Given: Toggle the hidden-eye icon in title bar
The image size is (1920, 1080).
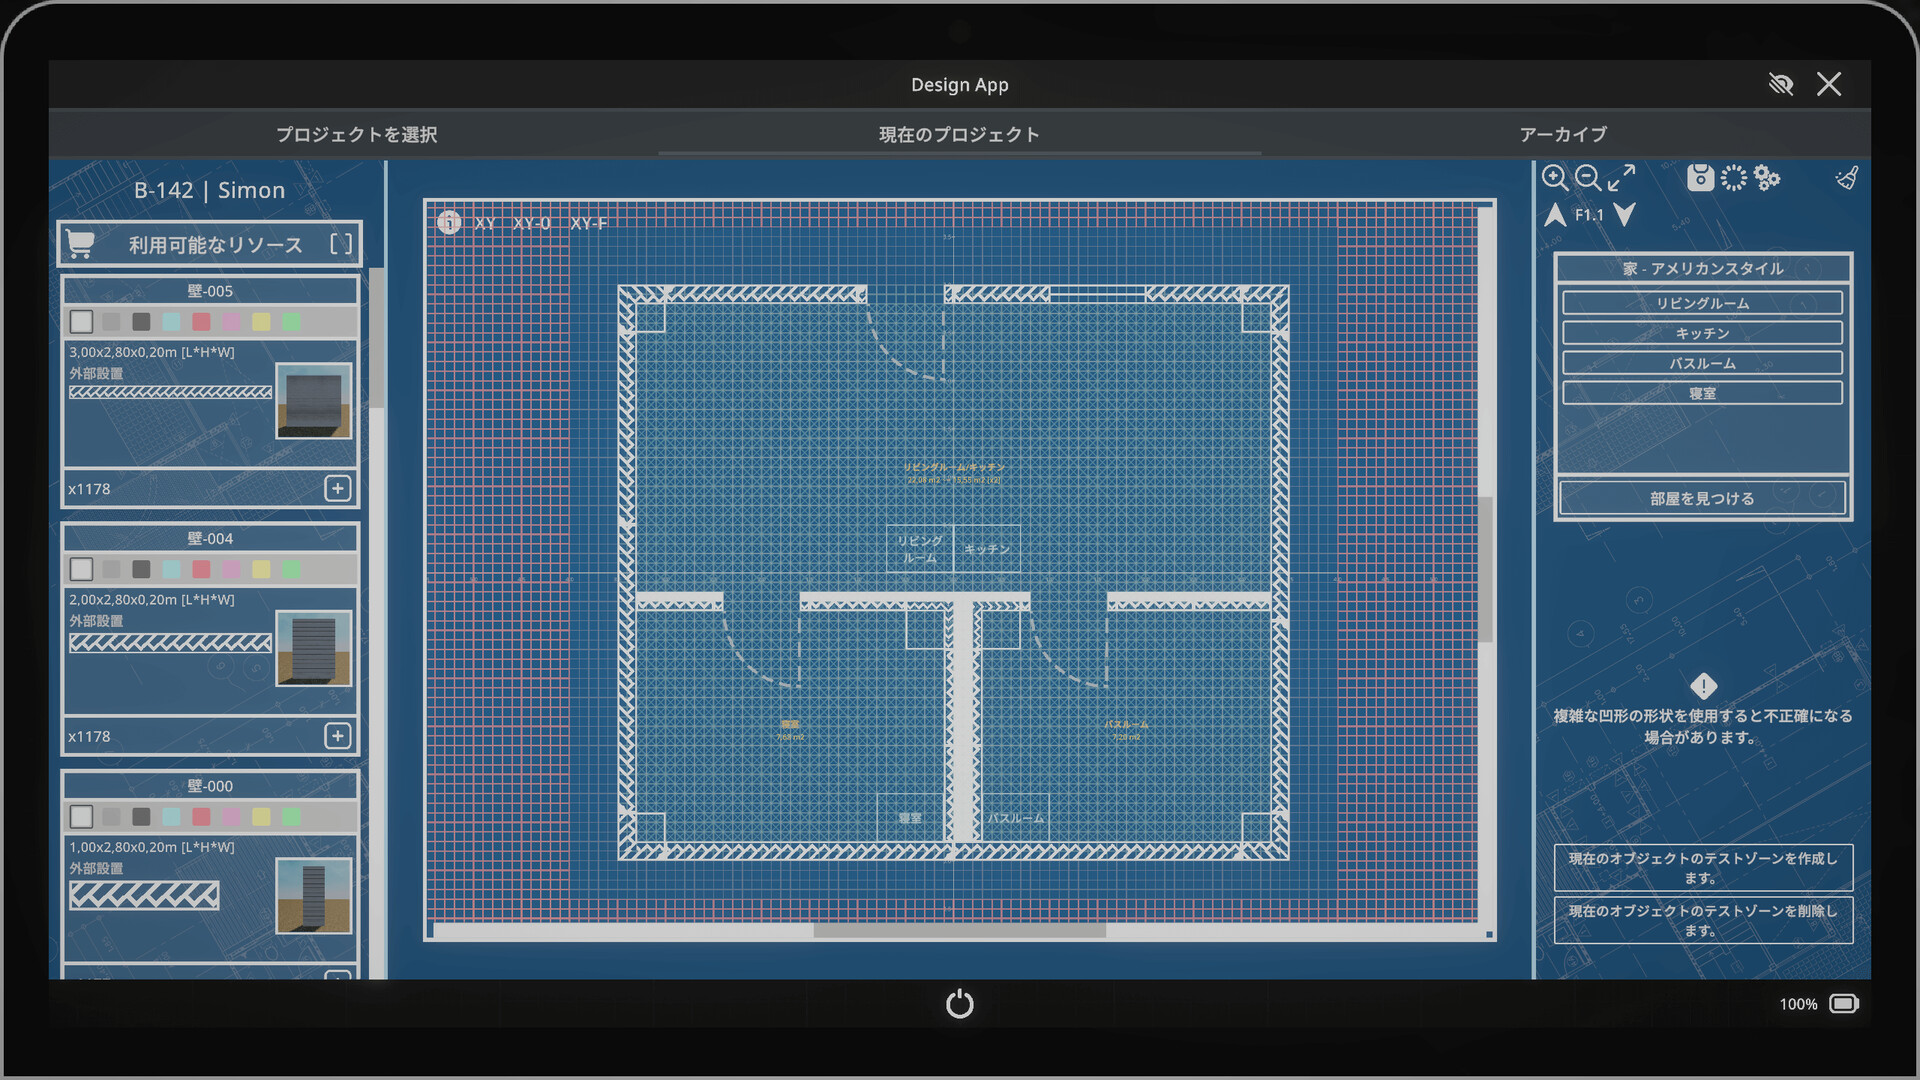Looking at the screenshot, I should (x=1781, y=84).
